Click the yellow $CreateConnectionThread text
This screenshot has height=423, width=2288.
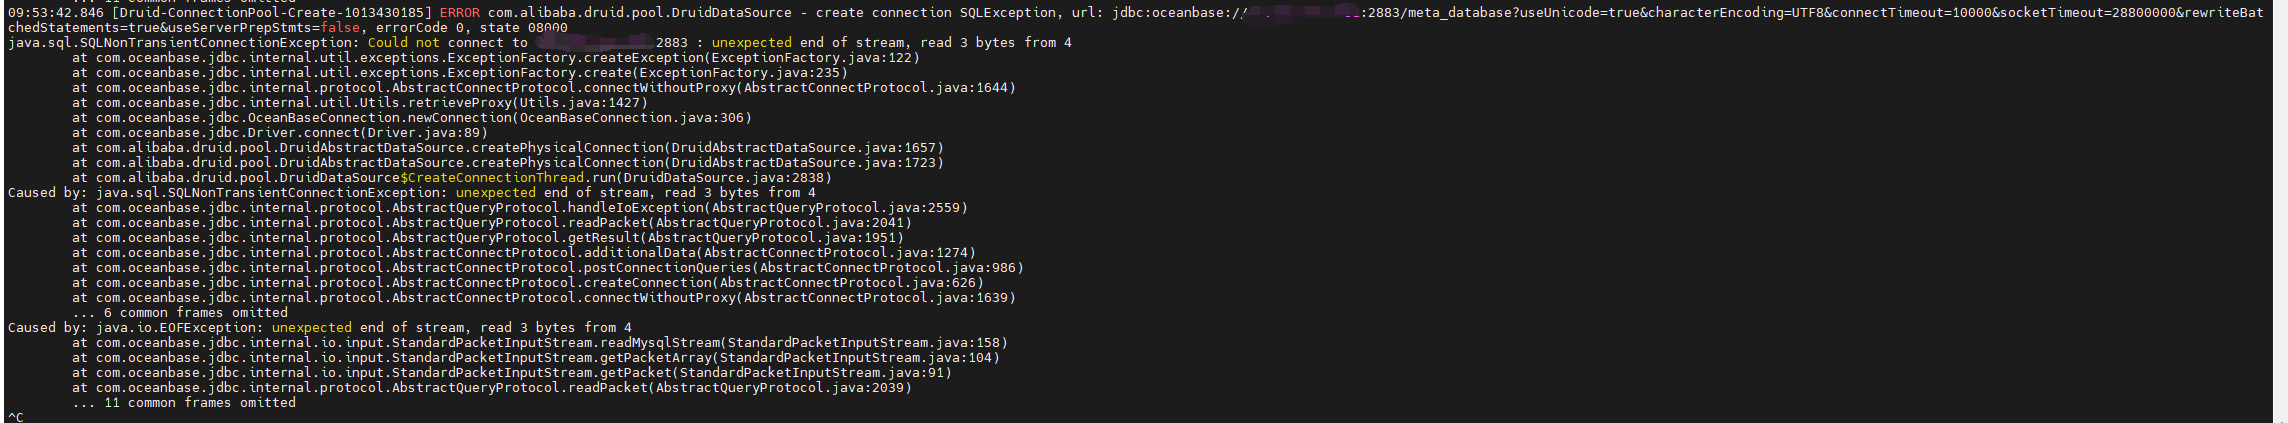tap(492, 178)
